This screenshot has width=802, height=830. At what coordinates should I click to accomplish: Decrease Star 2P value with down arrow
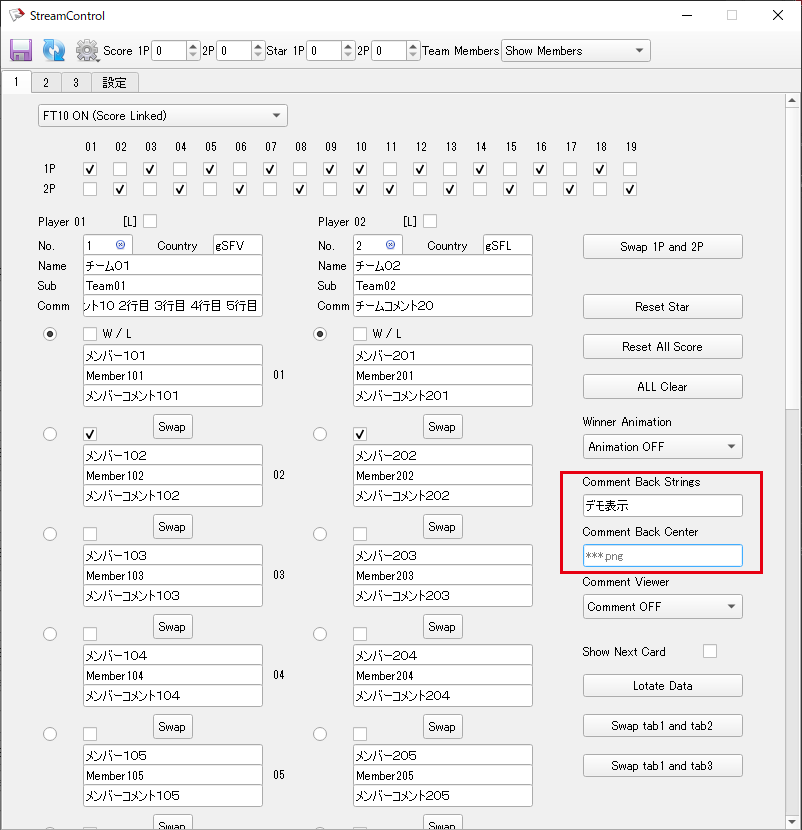point(413,55)
